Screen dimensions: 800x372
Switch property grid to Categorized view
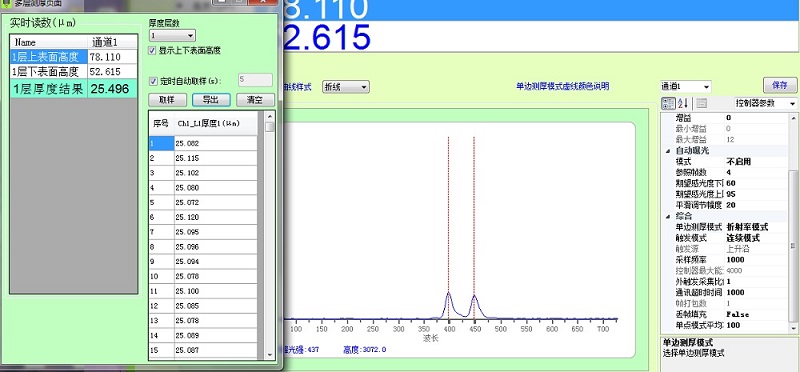(668, 103)
